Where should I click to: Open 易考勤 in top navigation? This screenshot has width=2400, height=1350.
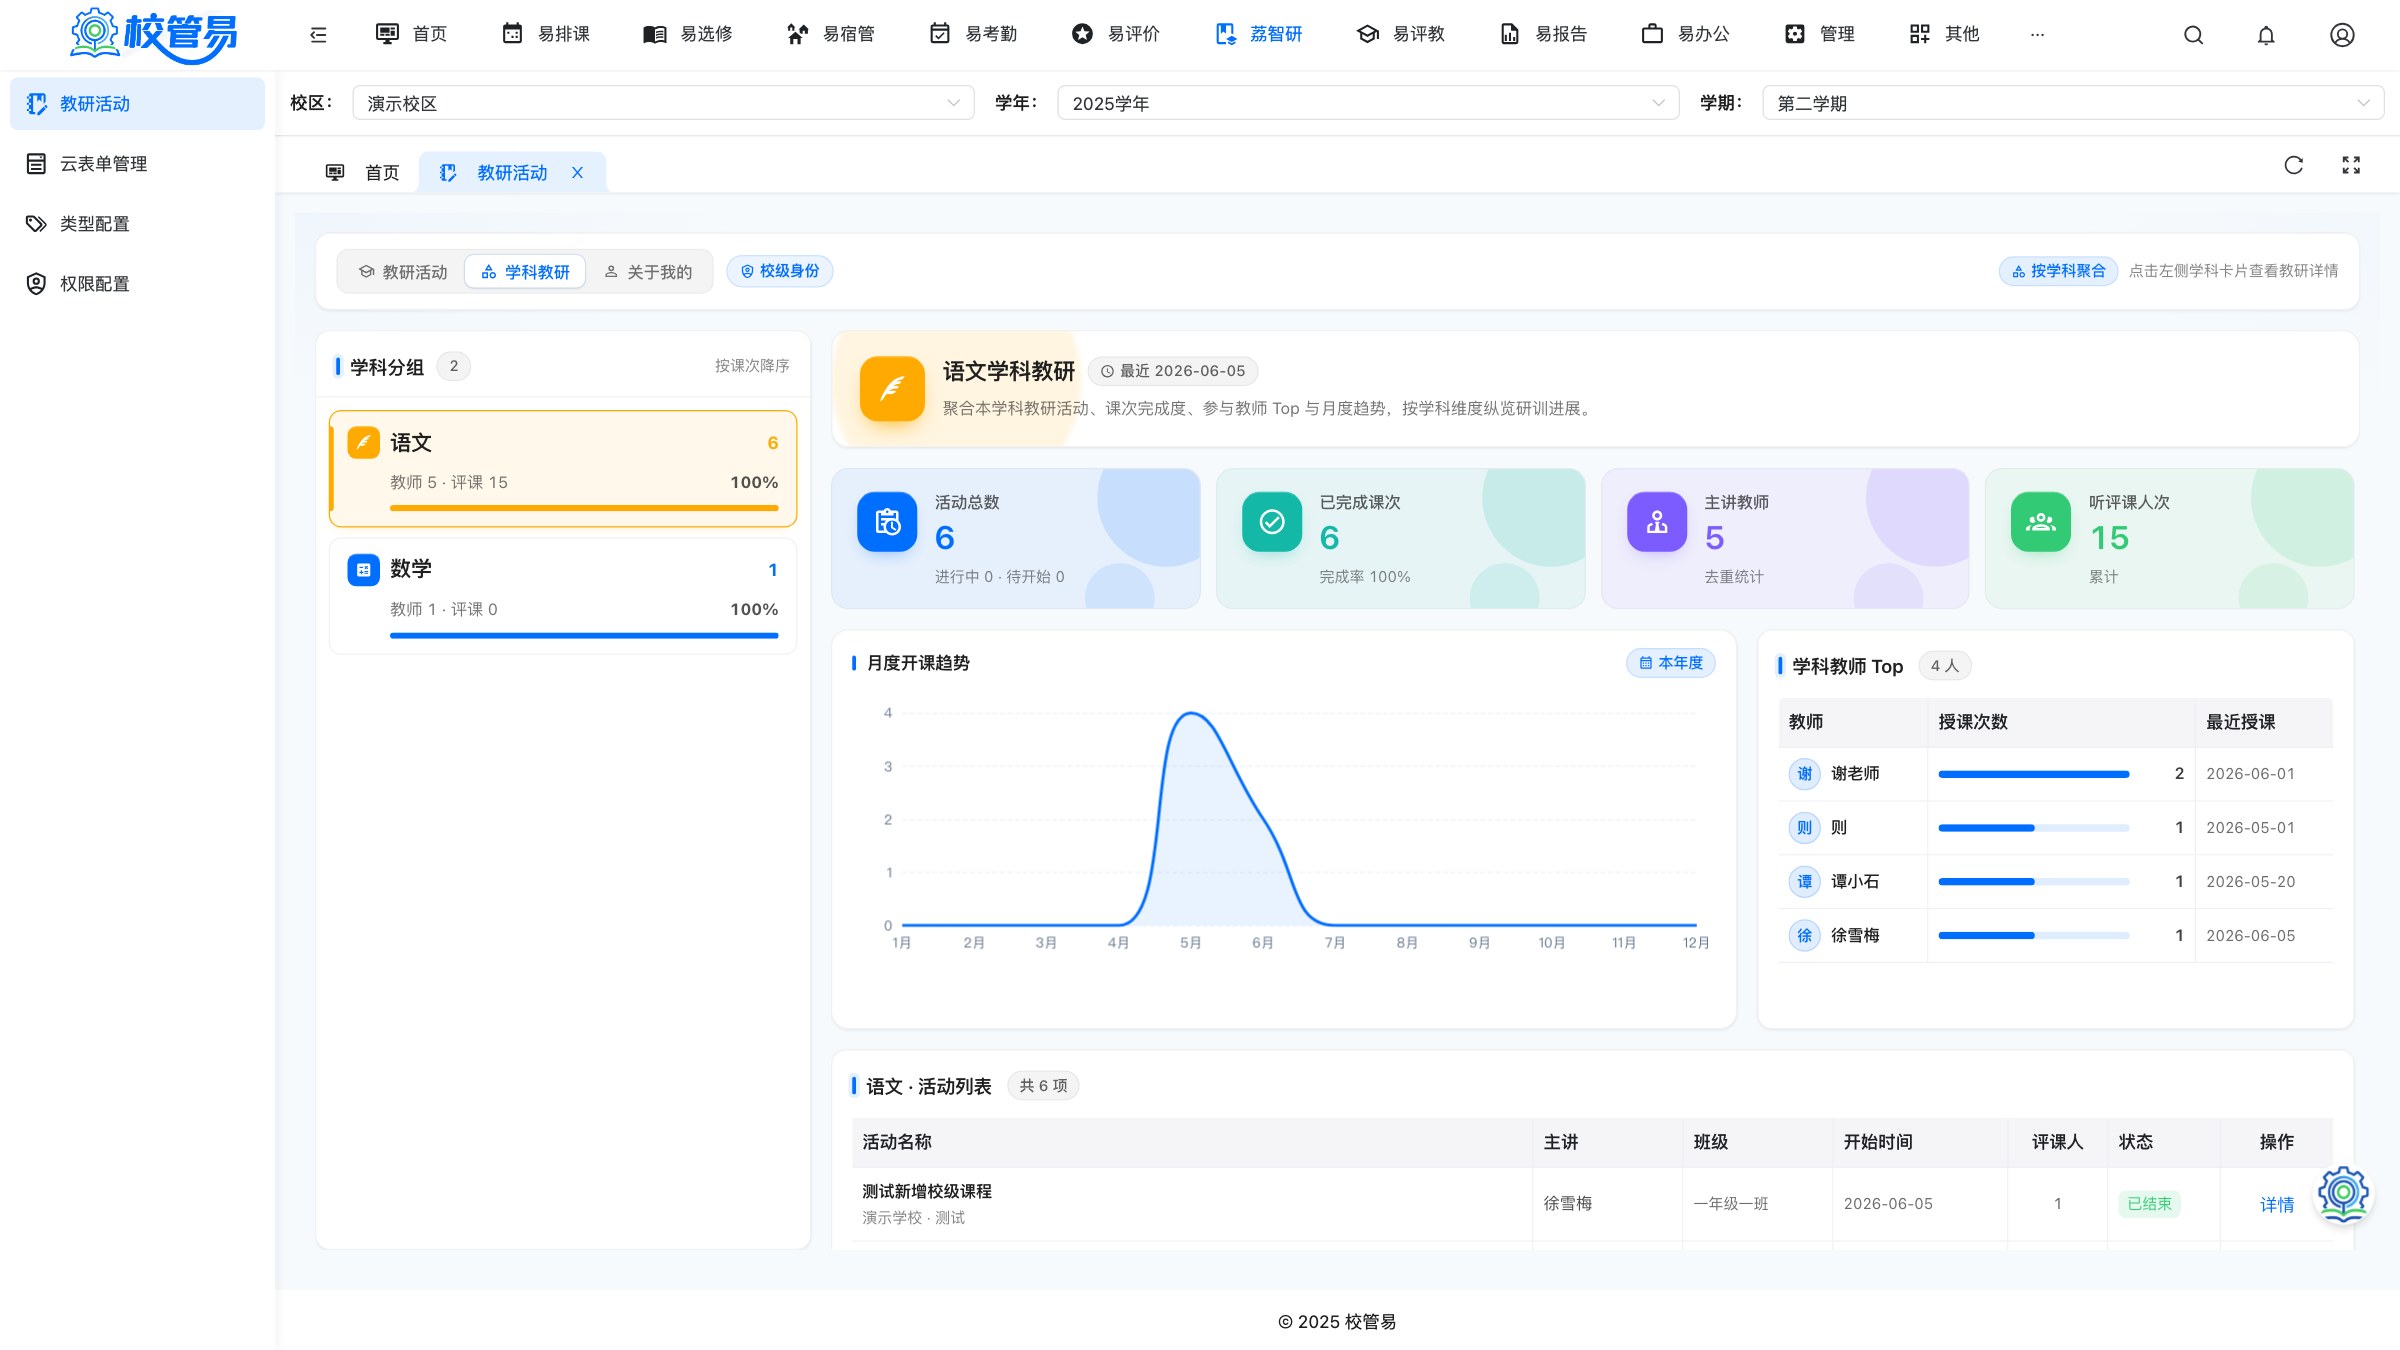(x=973, y=34)
